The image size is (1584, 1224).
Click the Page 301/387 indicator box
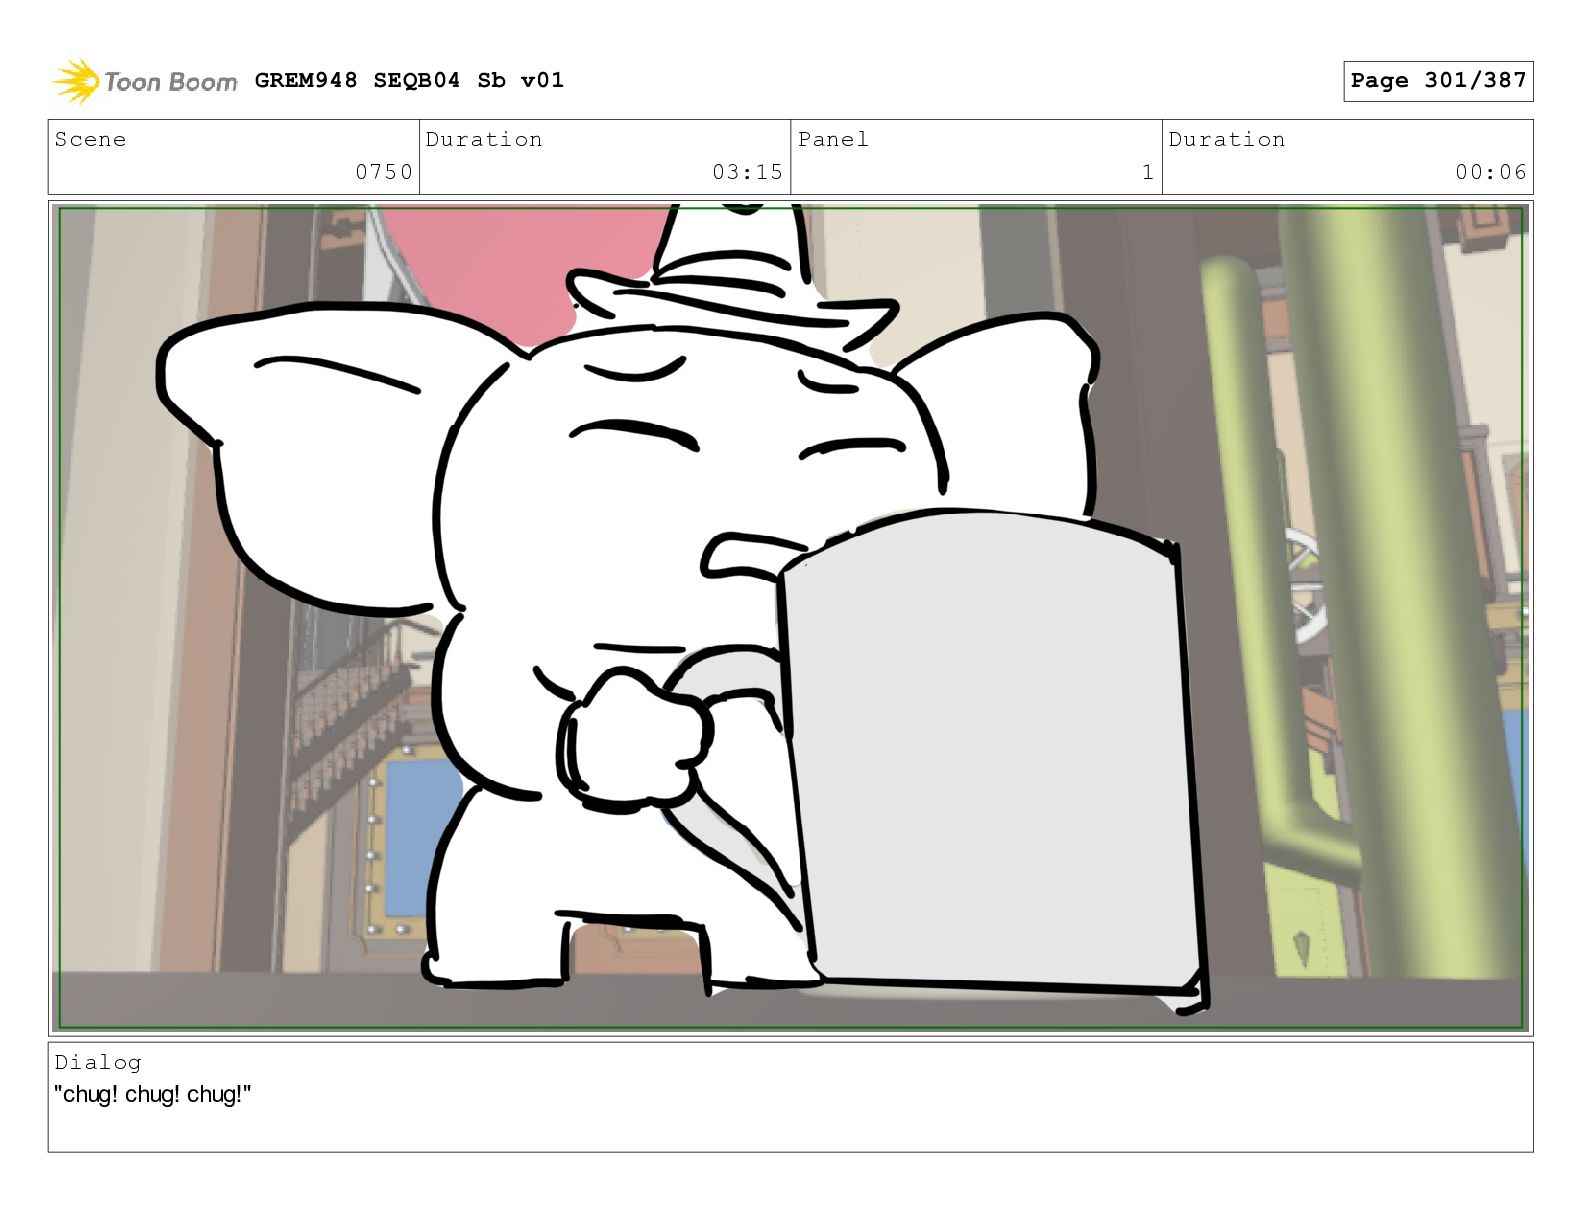click(x=1438, y=81)
